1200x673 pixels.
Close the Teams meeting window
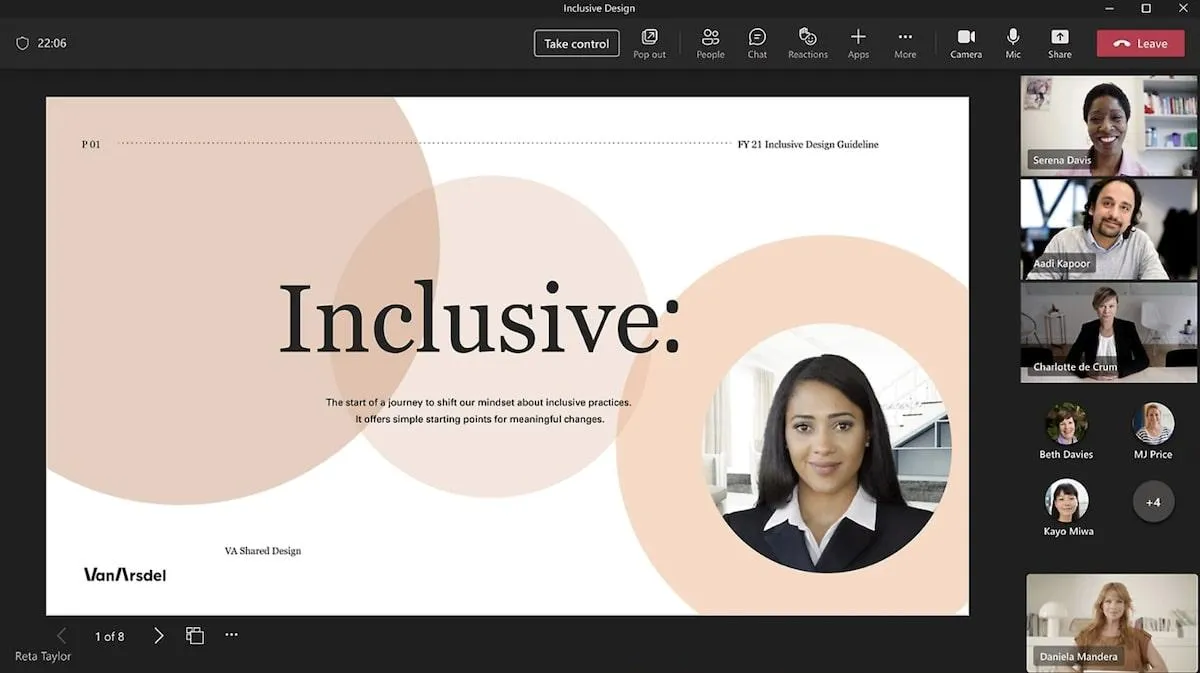tap(1181, 8)
